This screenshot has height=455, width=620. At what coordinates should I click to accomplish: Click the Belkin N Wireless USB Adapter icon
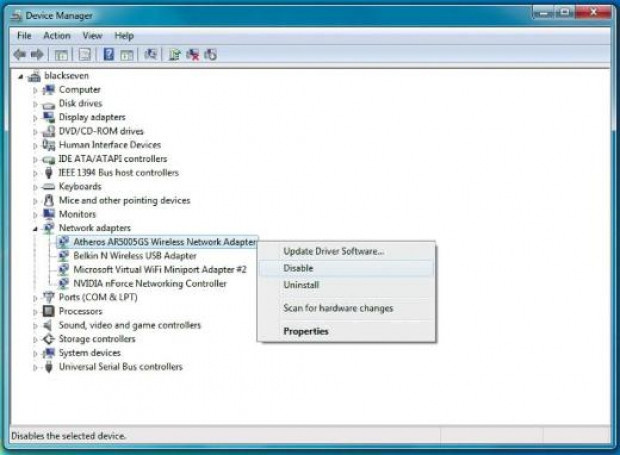coord(63,256)
